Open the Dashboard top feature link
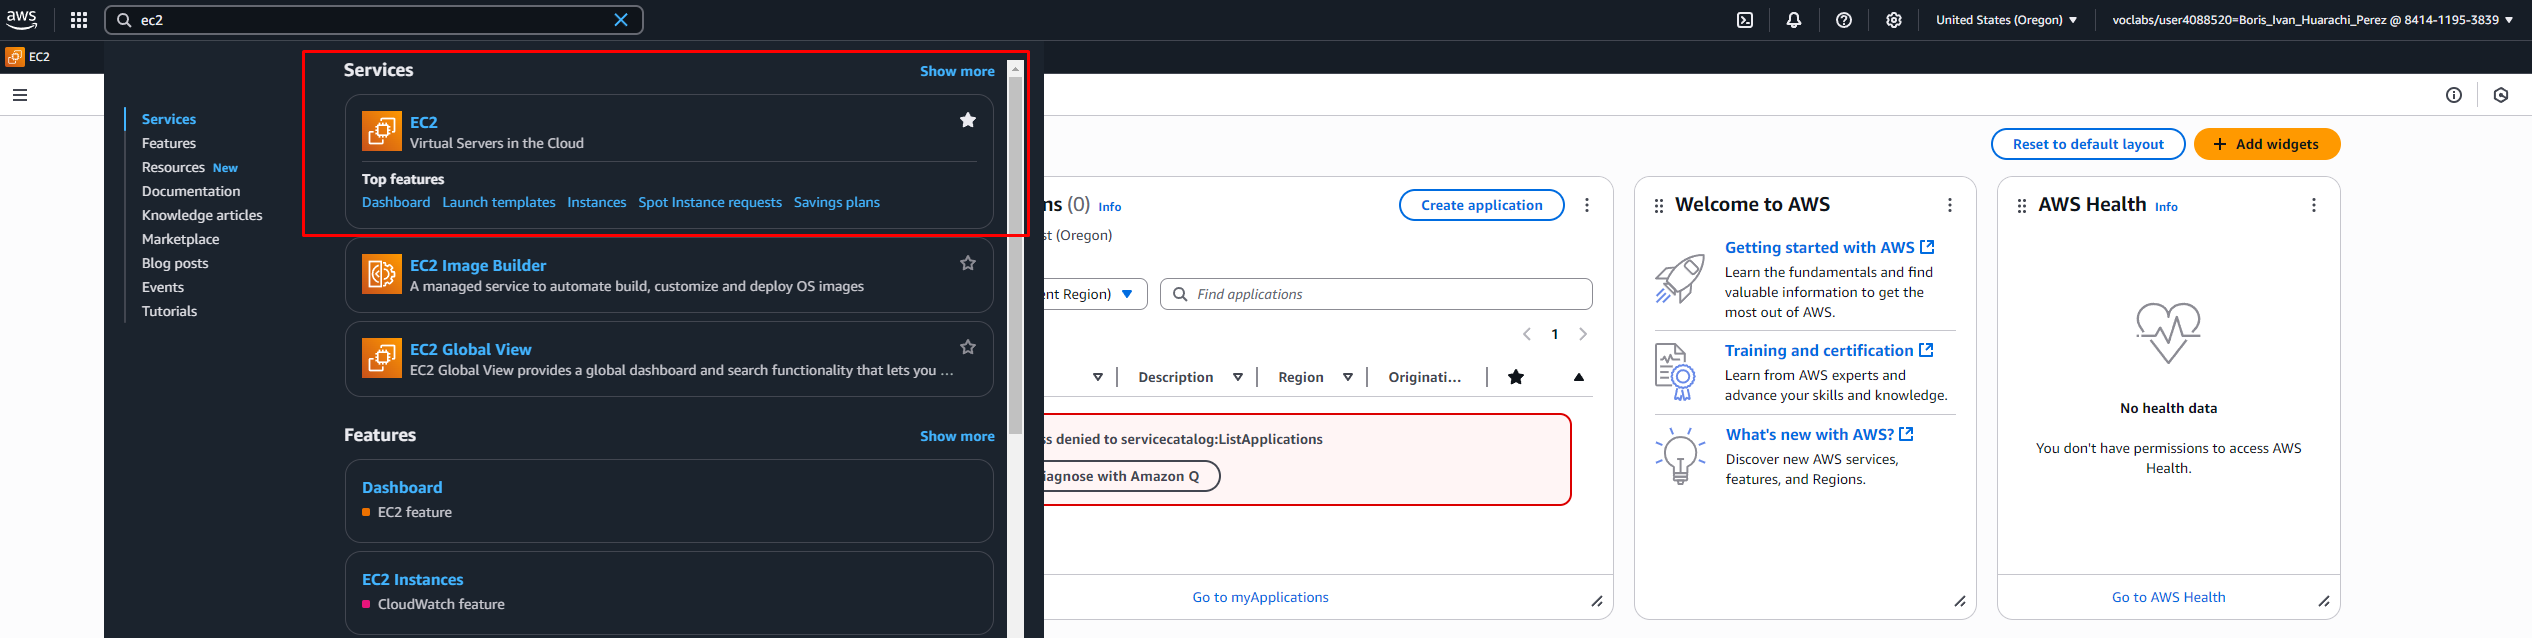Image resolution: width=2532 pixels, height=638 pixels. (x=396, y=202)
